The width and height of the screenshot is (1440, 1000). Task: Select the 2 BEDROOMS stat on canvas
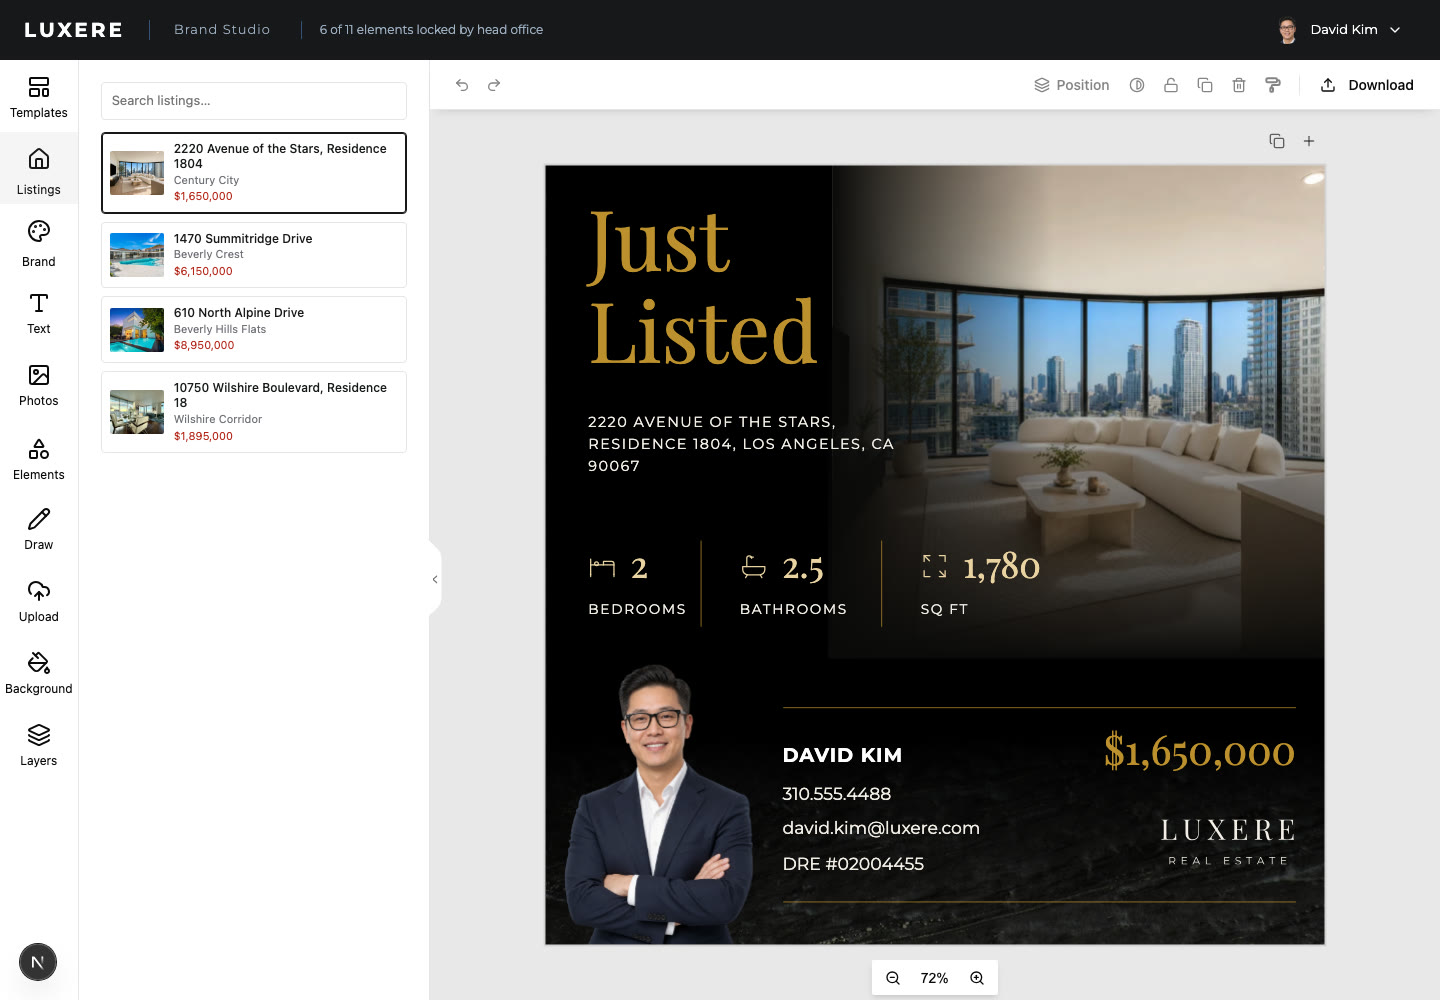tap(637, 584)
